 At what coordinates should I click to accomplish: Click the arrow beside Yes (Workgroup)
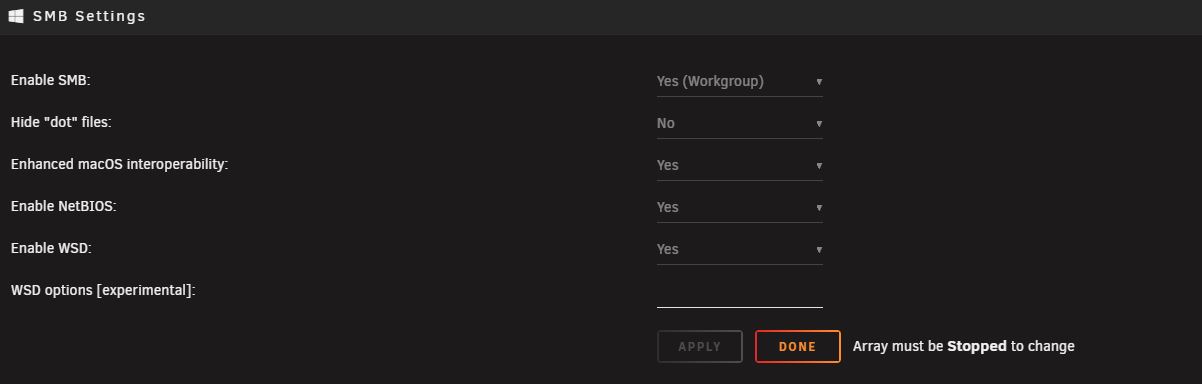tap(819, 81)
